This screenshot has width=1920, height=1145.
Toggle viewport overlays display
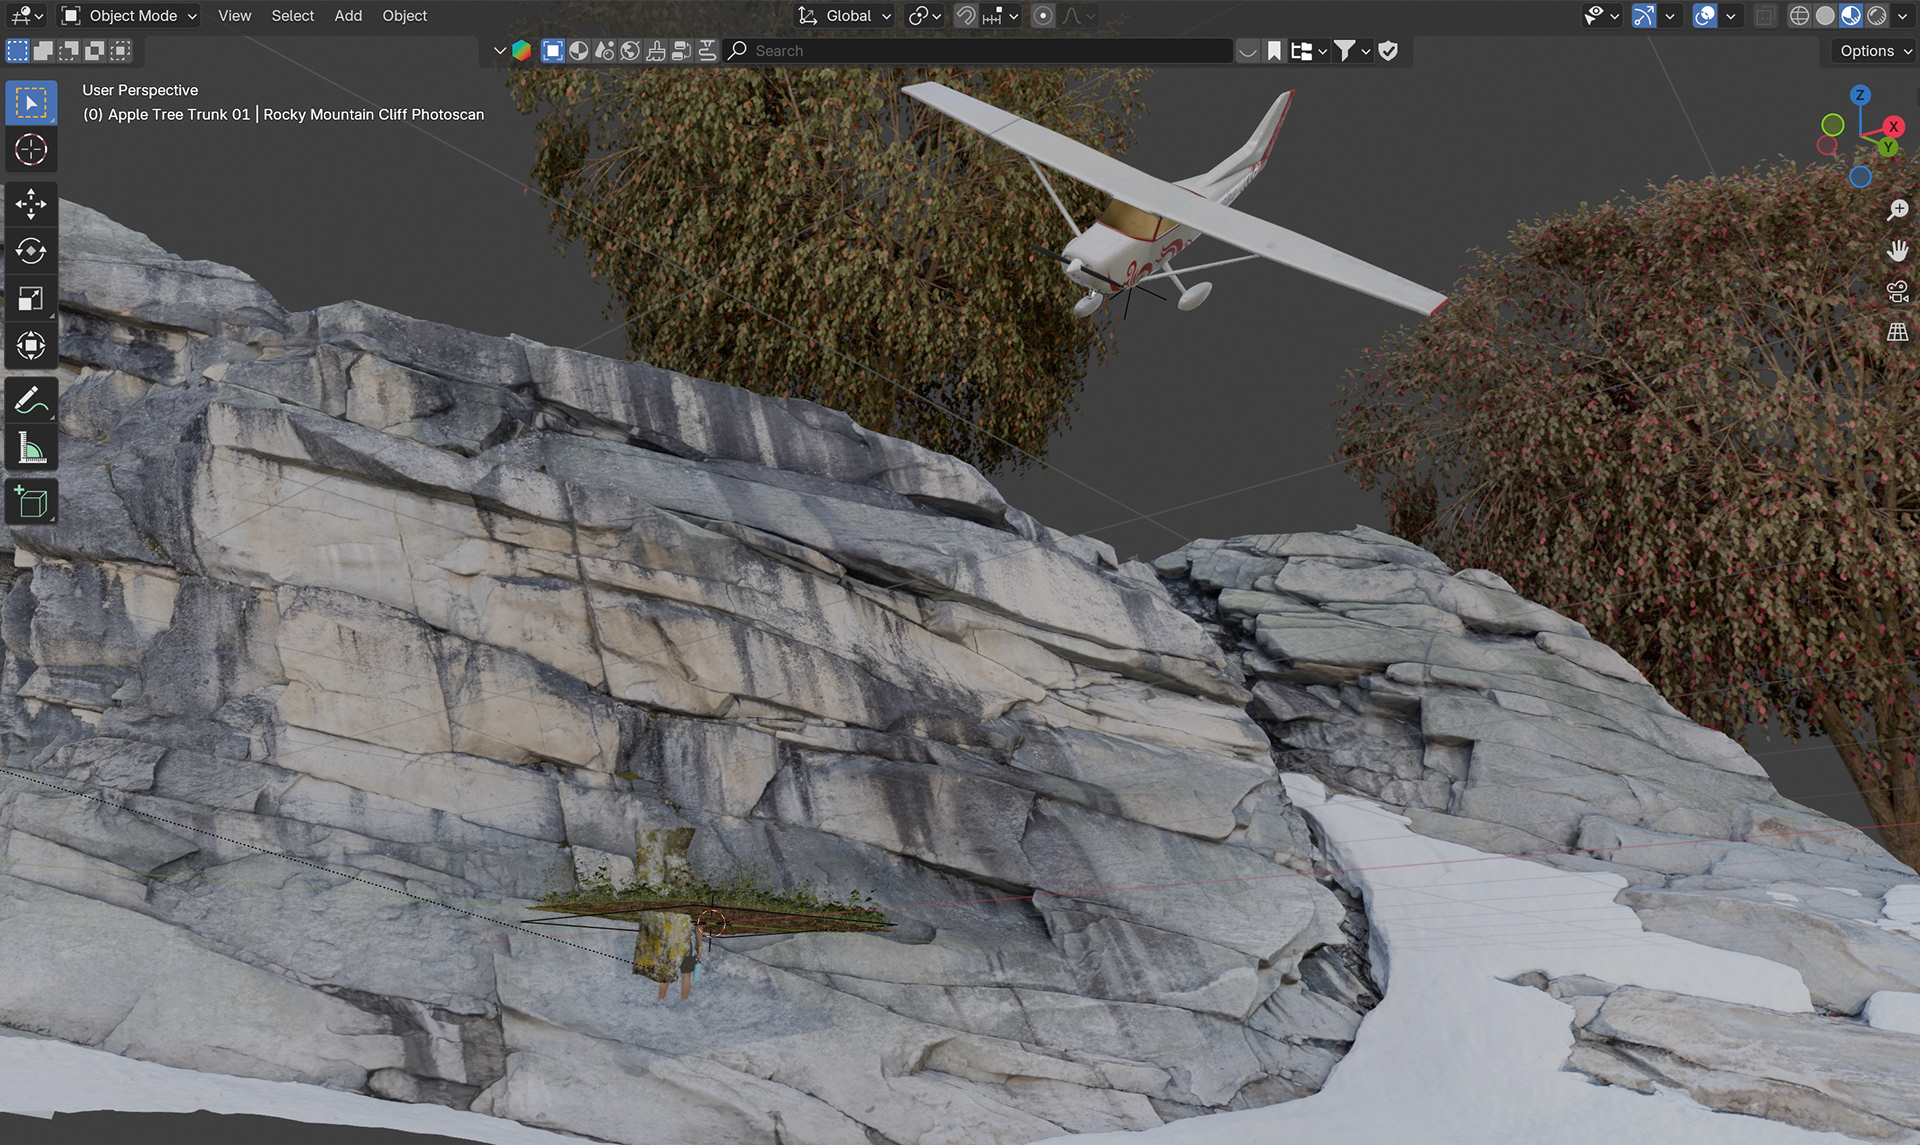(1705, 16)
